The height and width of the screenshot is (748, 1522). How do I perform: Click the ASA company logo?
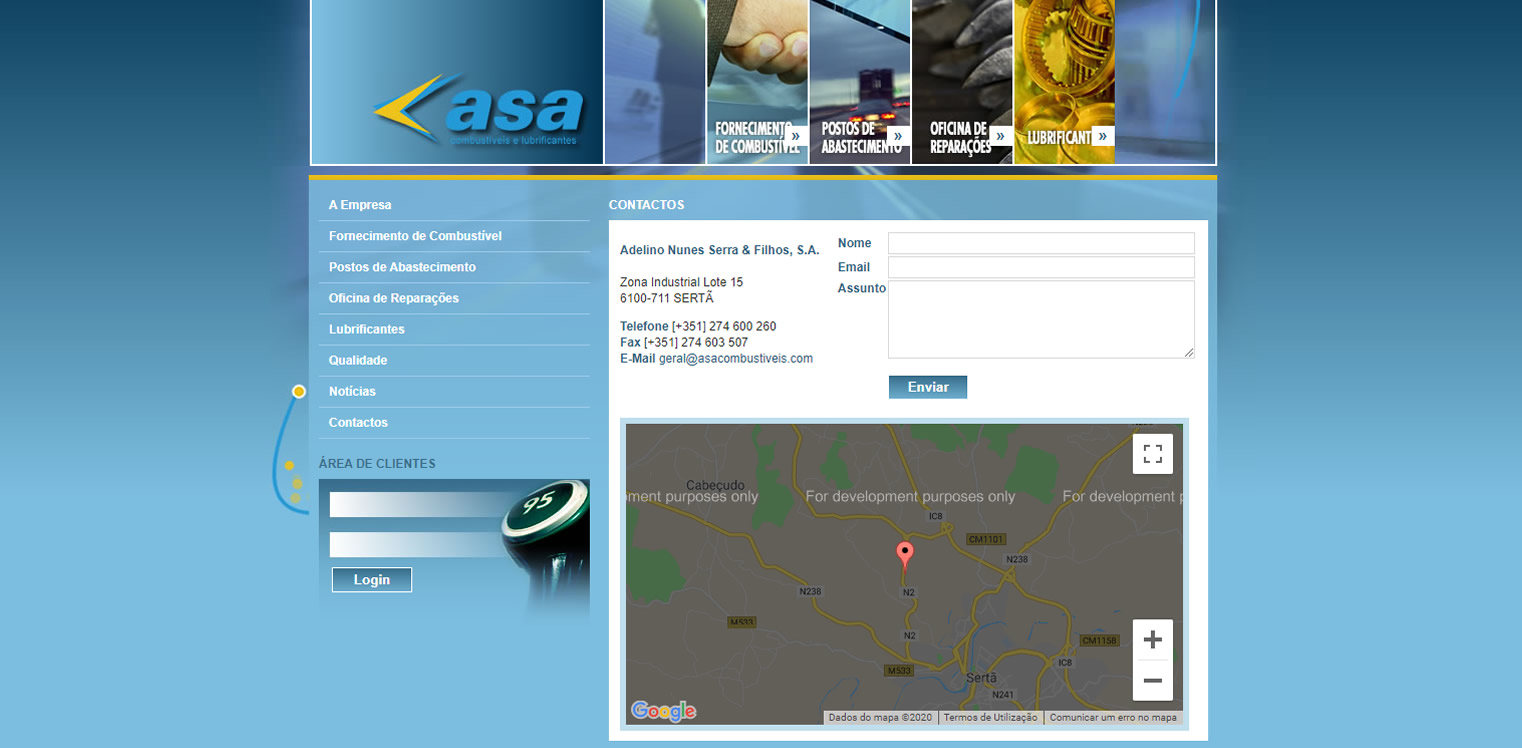coord(478,110)
